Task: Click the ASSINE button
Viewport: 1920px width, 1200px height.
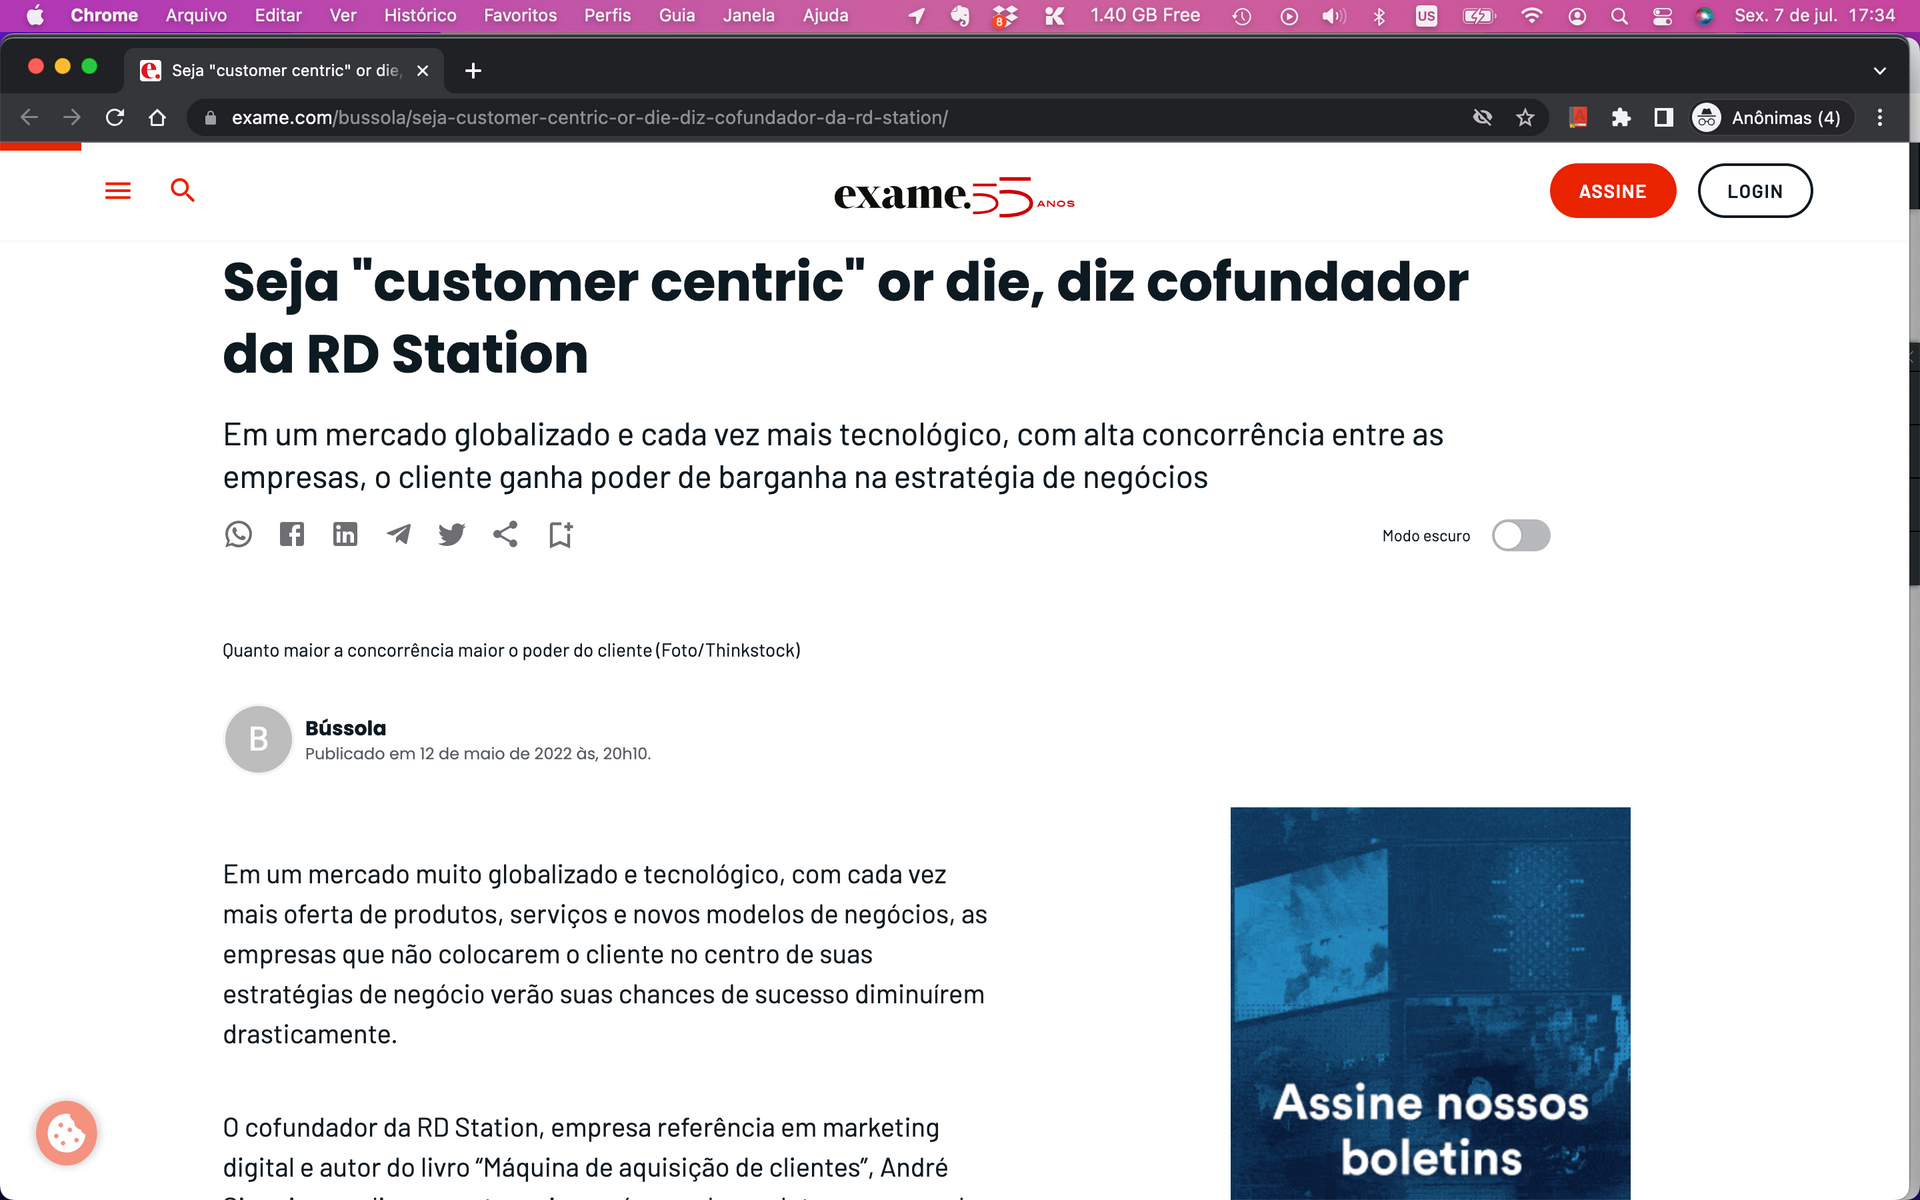Action: 1612,191
